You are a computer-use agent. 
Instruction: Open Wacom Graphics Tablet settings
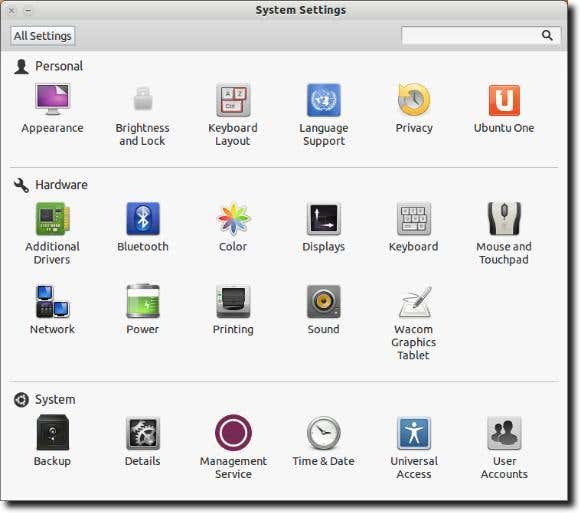(x=414, y=323)
